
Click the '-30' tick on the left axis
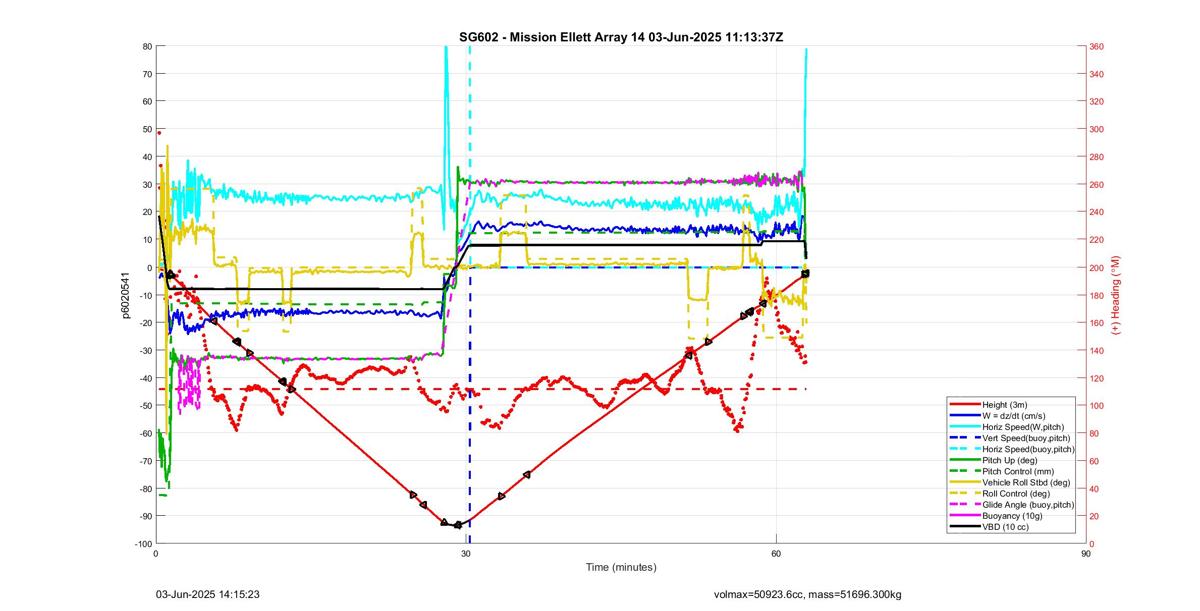144,350
